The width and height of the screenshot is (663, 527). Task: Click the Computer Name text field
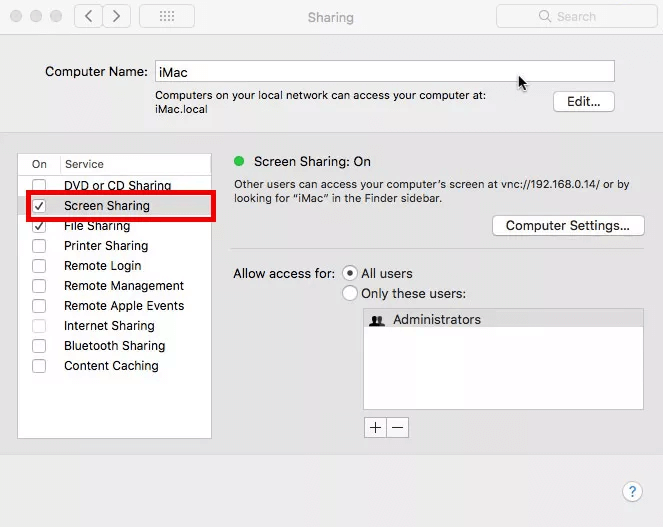(x=384, y=72)
